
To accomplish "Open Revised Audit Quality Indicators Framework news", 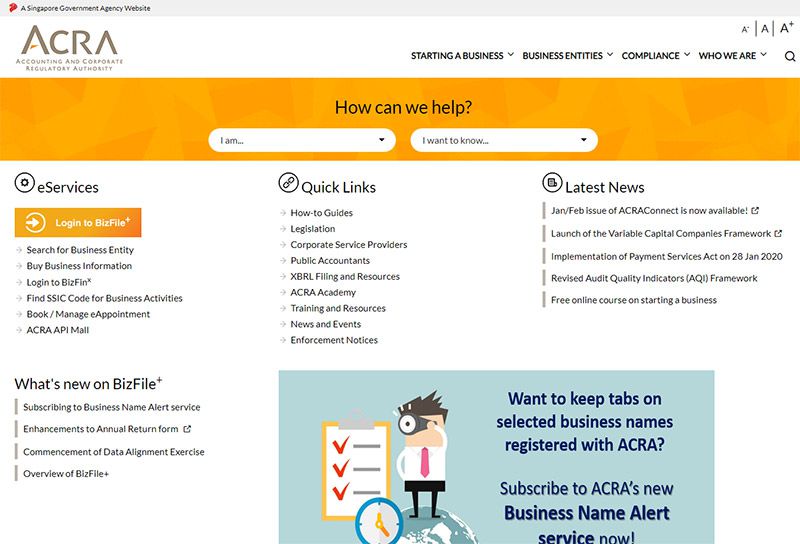I will tap(654, 278).
